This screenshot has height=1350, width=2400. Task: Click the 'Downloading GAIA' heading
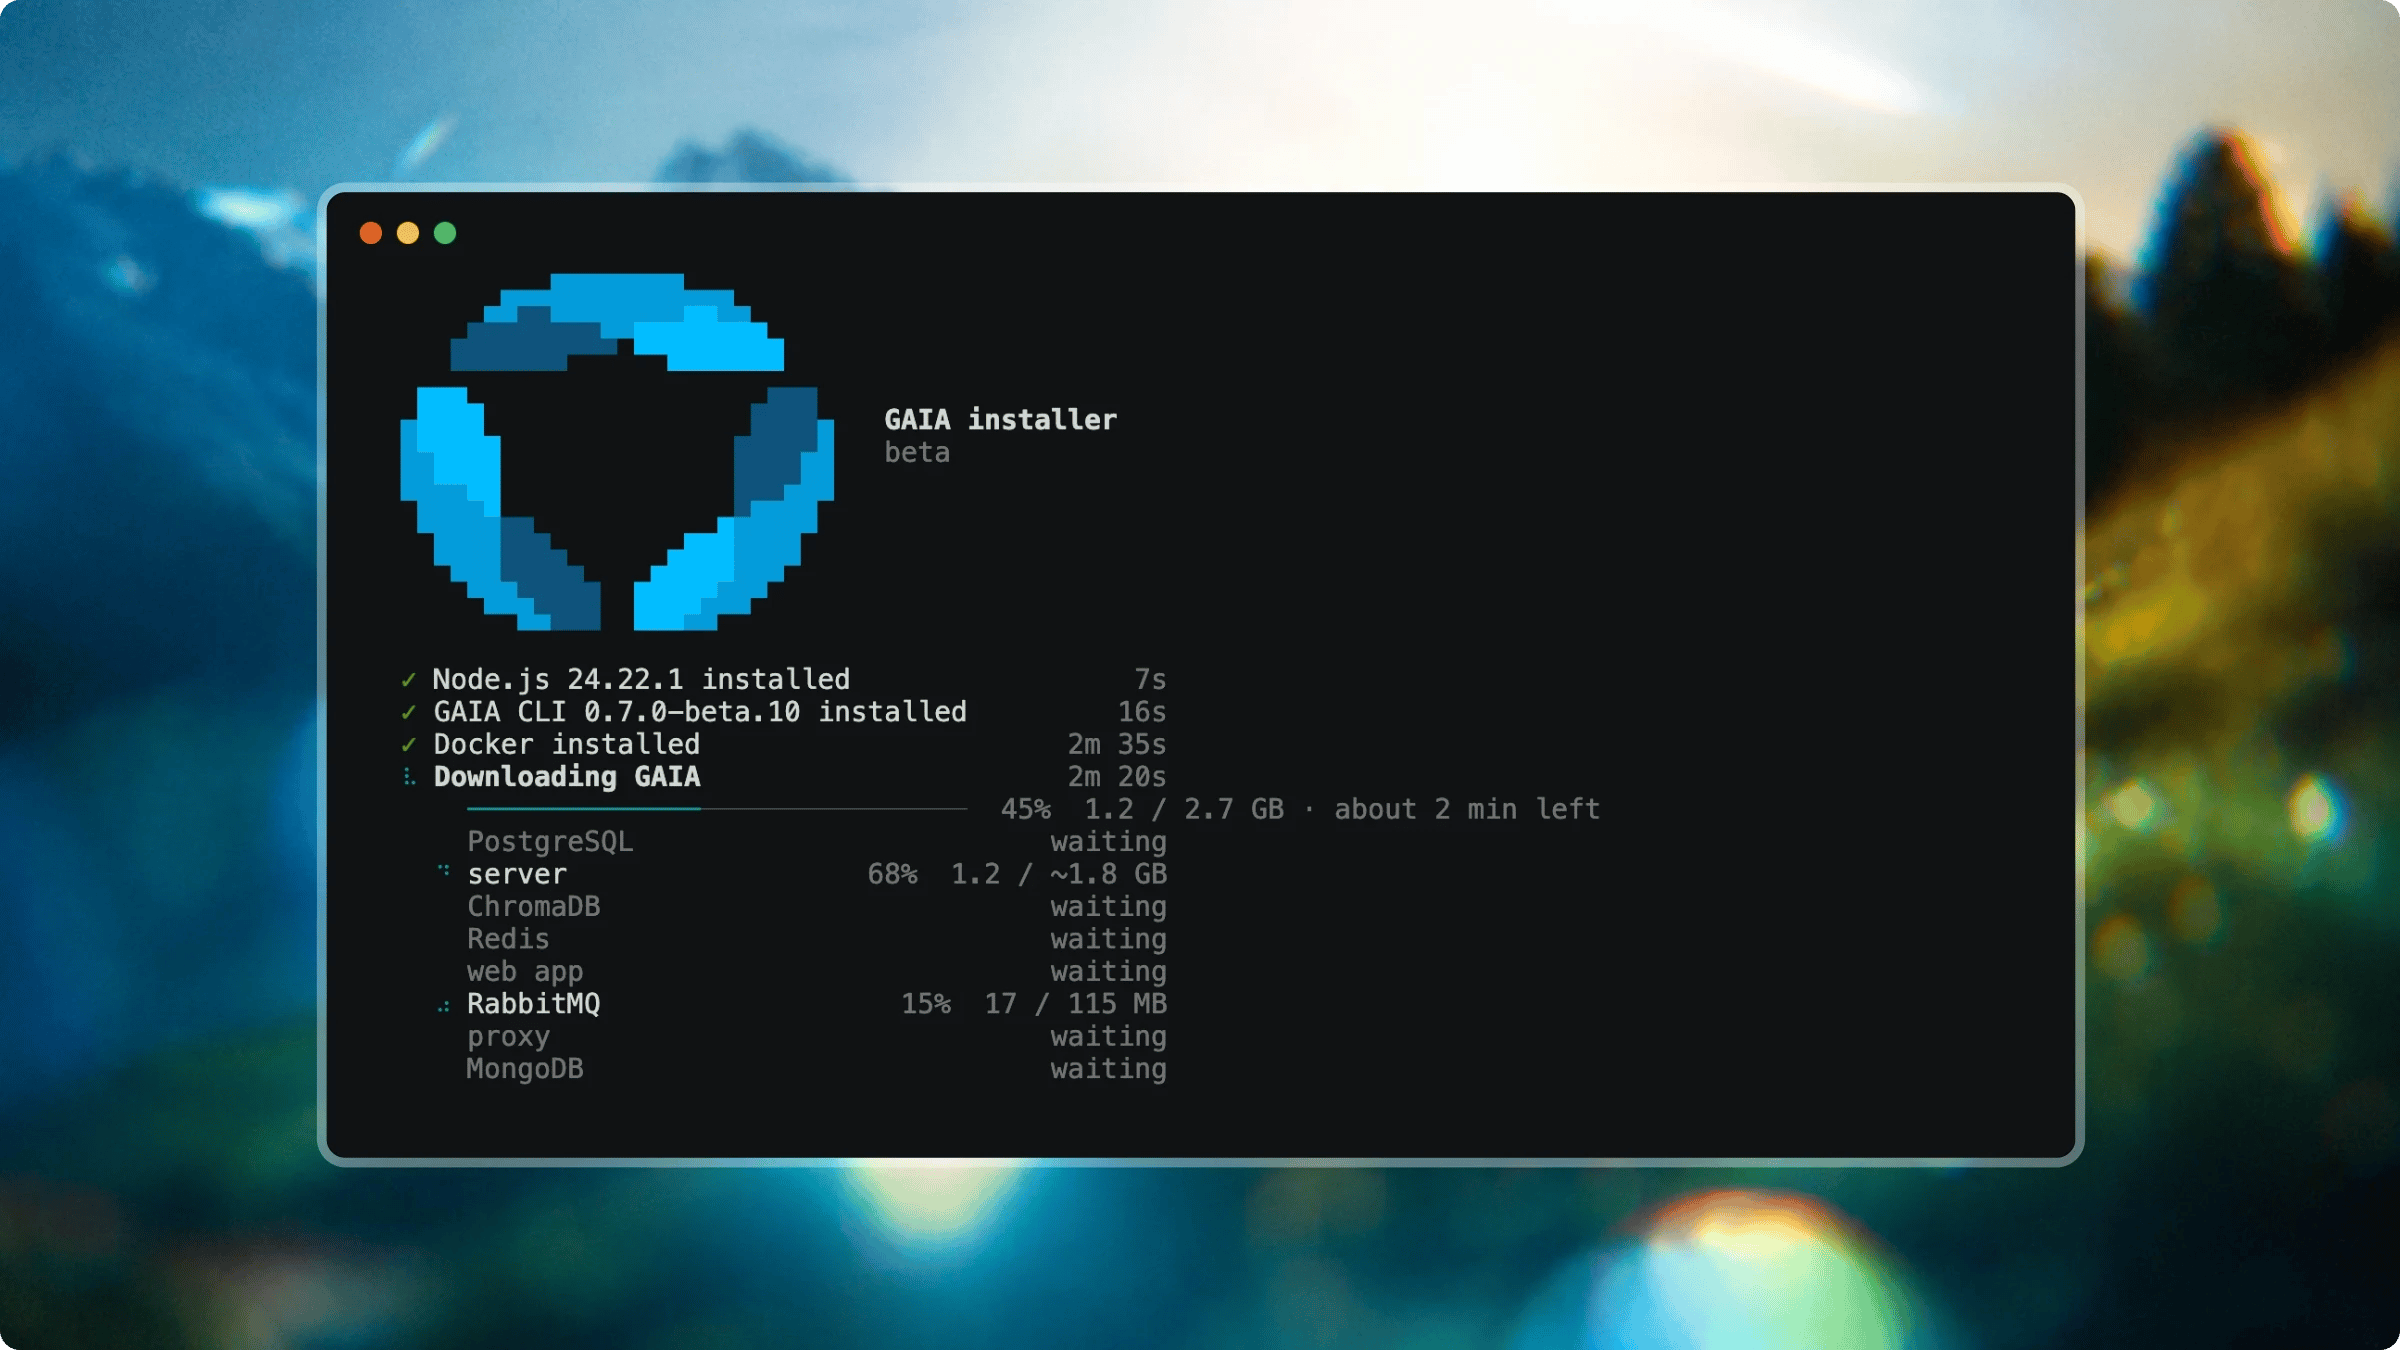[x=566, y=777]
